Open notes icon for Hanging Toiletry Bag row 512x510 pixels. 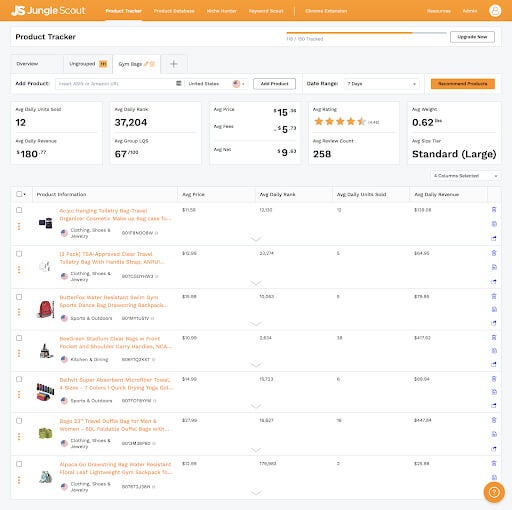pos(494,224)
